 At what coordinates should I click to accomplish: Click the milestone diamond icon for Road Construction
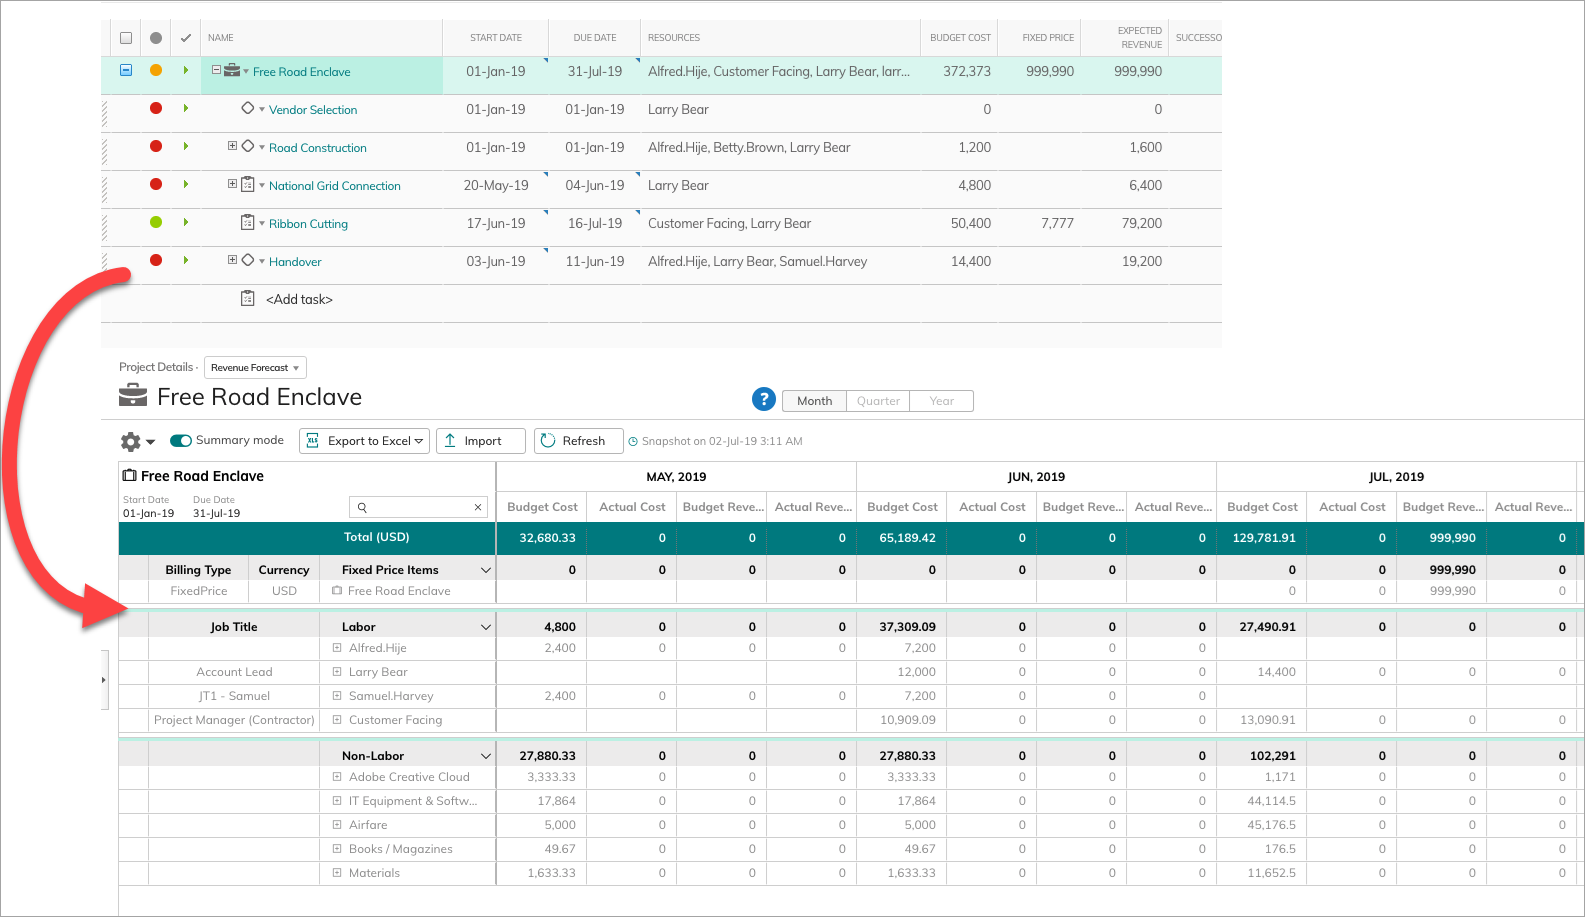click(248, 146)
